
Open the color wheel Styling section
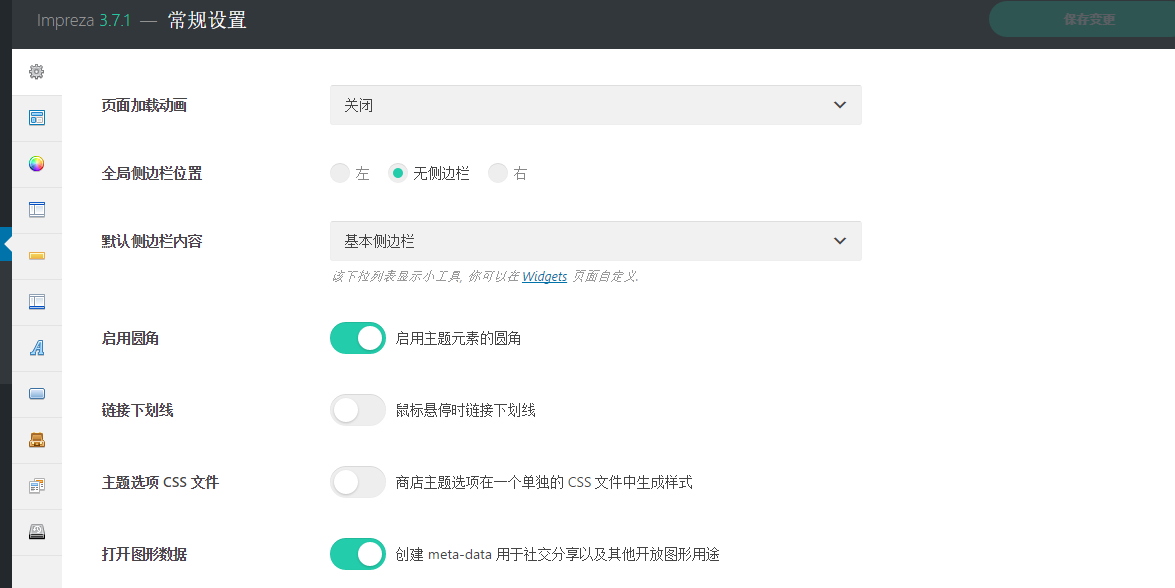(37, 164)
